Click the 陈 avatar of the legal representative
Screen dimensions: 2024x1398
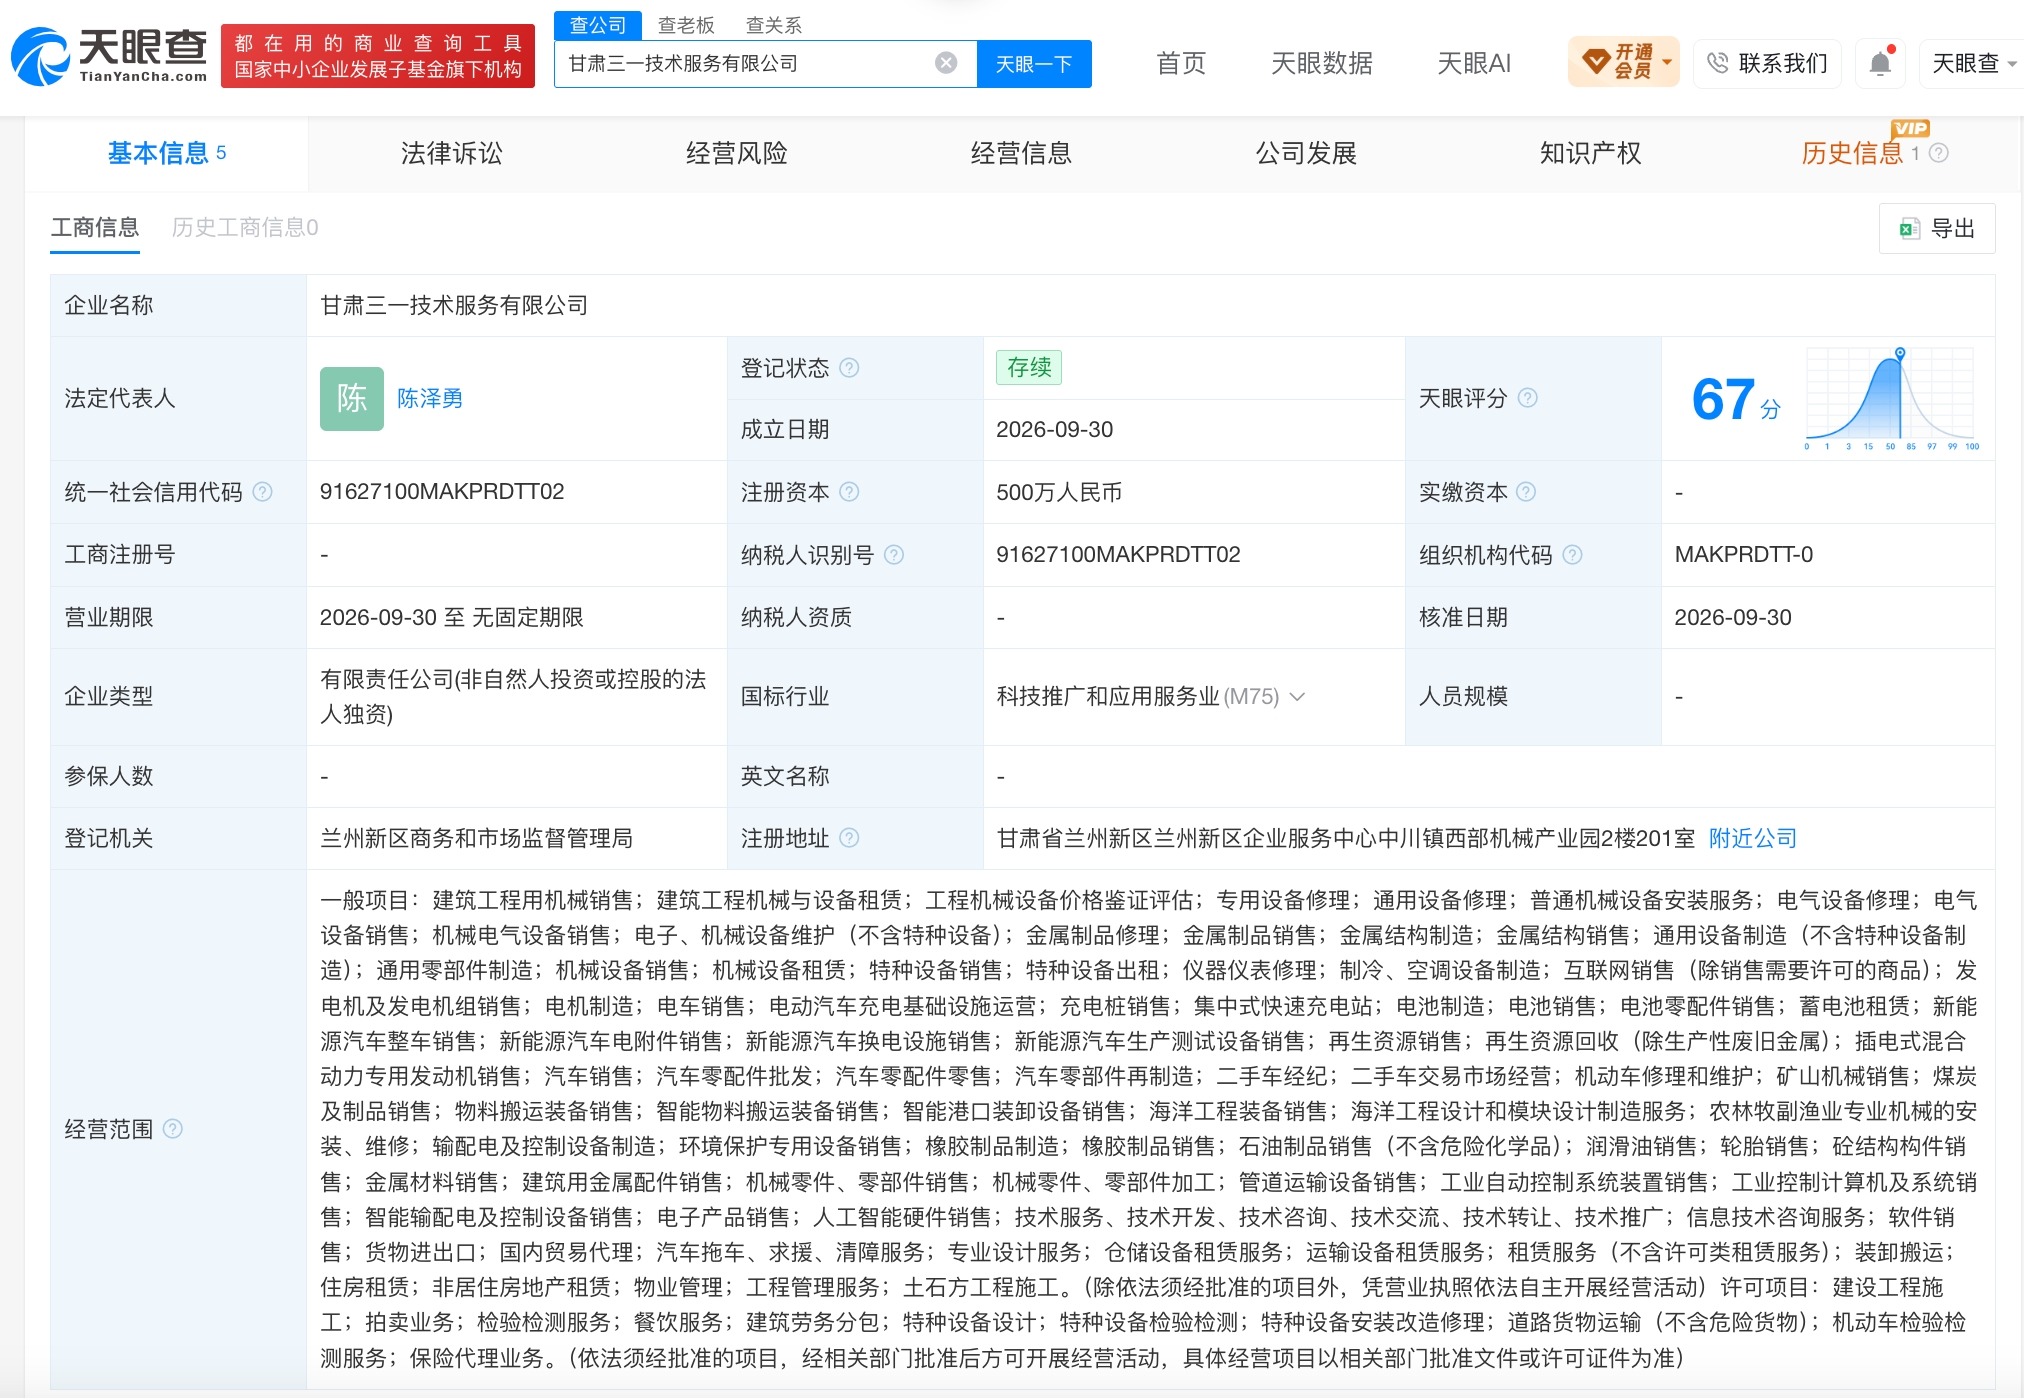click(x=352, y=398)
